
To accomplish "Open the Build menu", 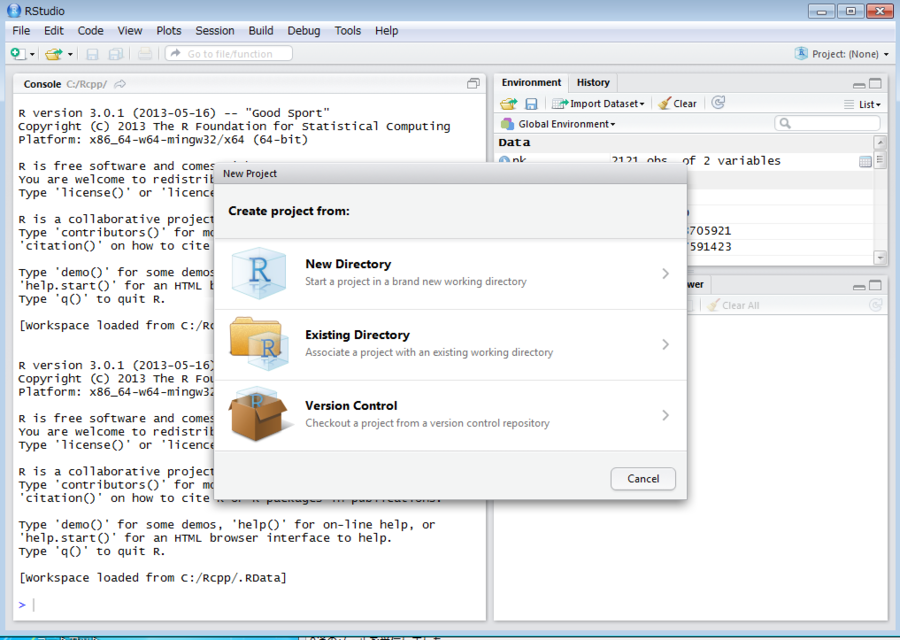I will pos(261,30).
